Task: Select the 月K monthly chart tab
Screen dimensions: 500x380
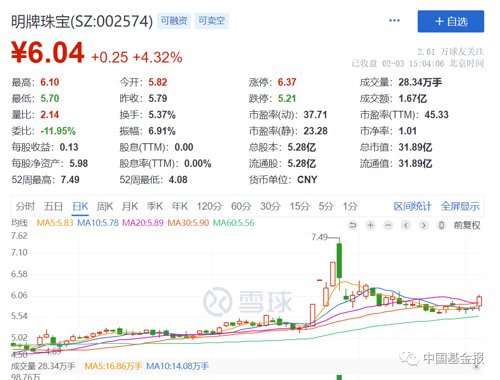Action: coord(130,207)
